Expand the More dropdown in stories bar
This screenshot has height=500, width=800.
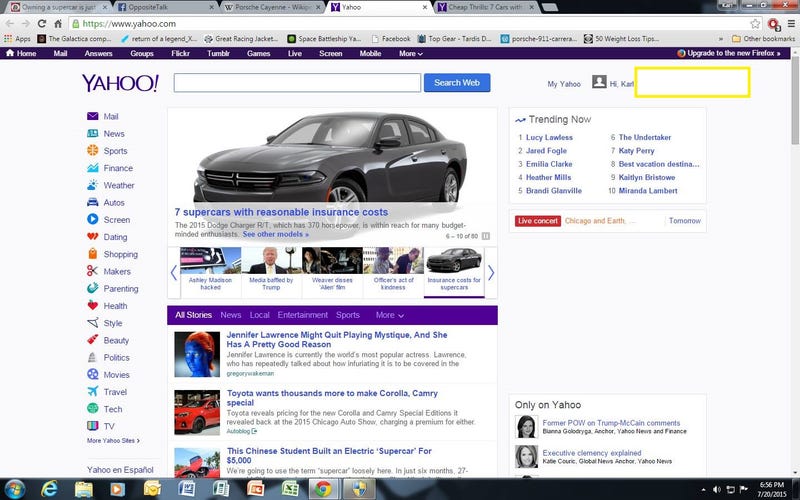pos(390,315)
